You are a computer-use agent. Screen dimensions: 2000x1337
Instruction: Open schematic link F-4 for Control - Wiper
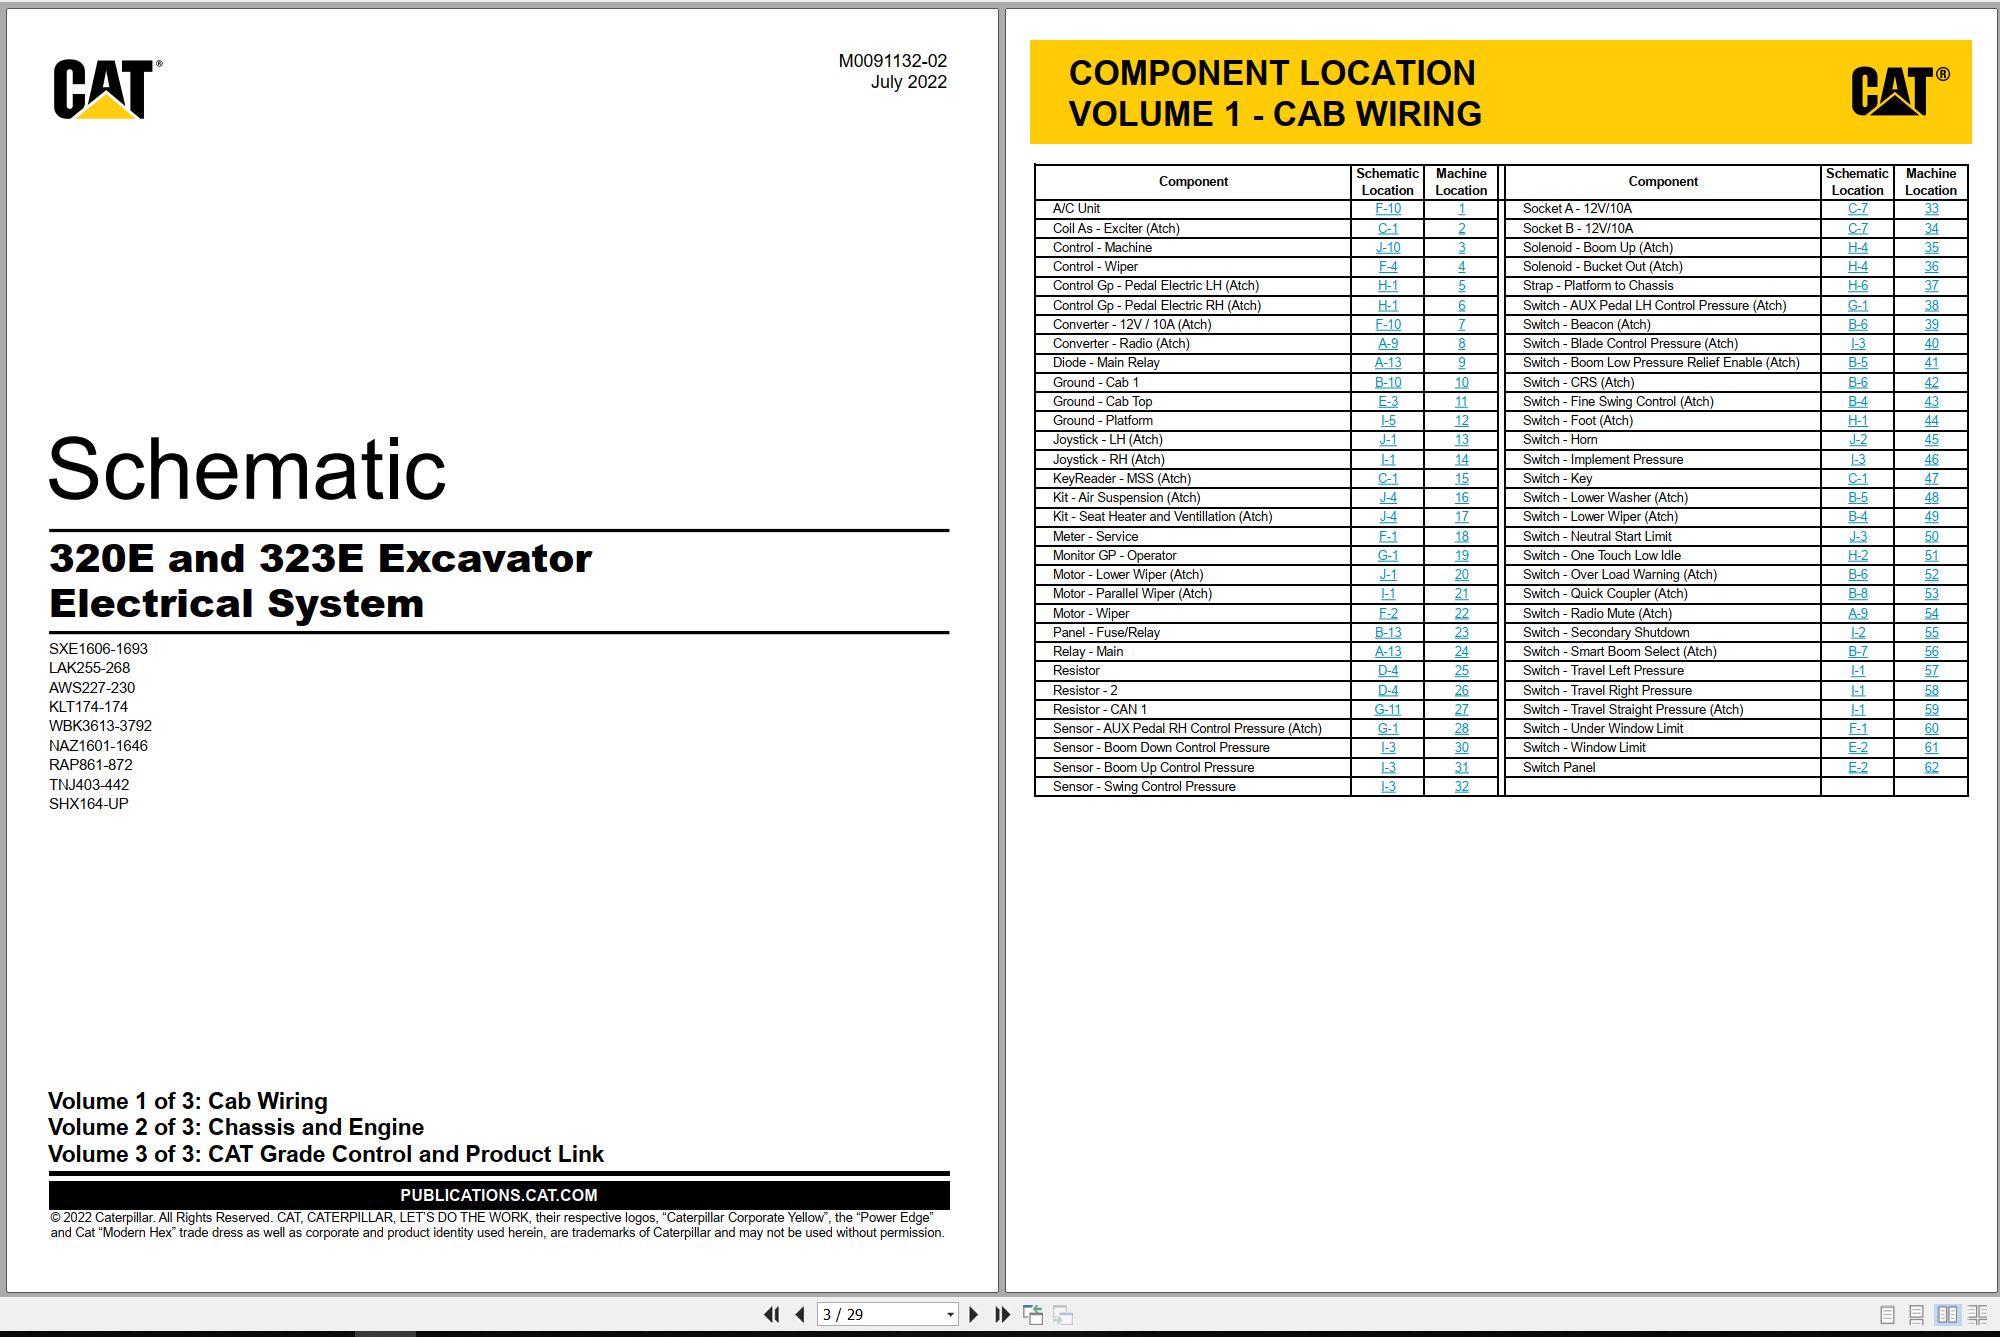(x=1388, y=266)
